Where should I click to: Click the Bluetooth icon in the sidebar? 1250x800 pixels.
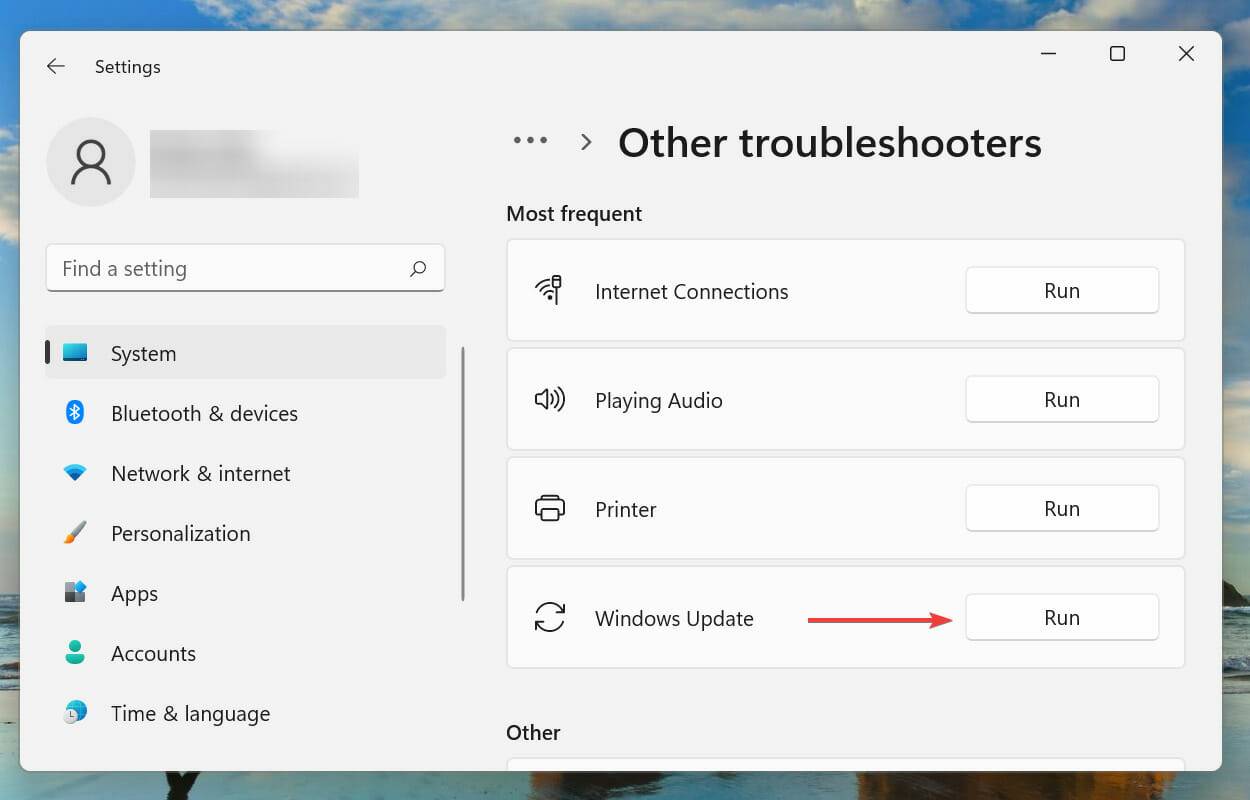pos(74,413)
